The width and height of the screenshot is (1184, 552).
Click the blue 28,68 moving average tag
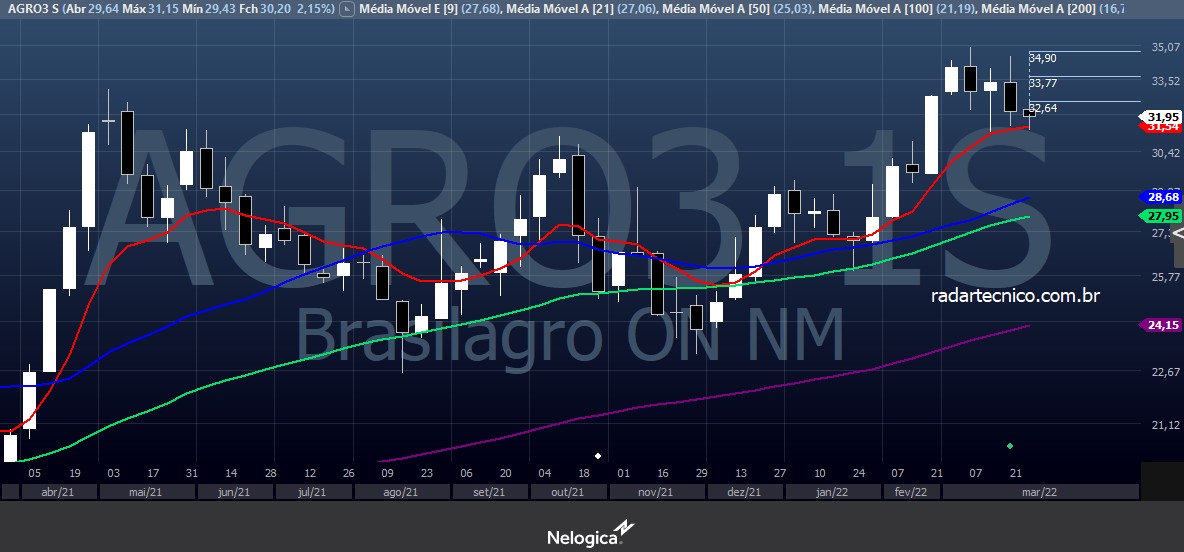click(x=1162, y=197)
